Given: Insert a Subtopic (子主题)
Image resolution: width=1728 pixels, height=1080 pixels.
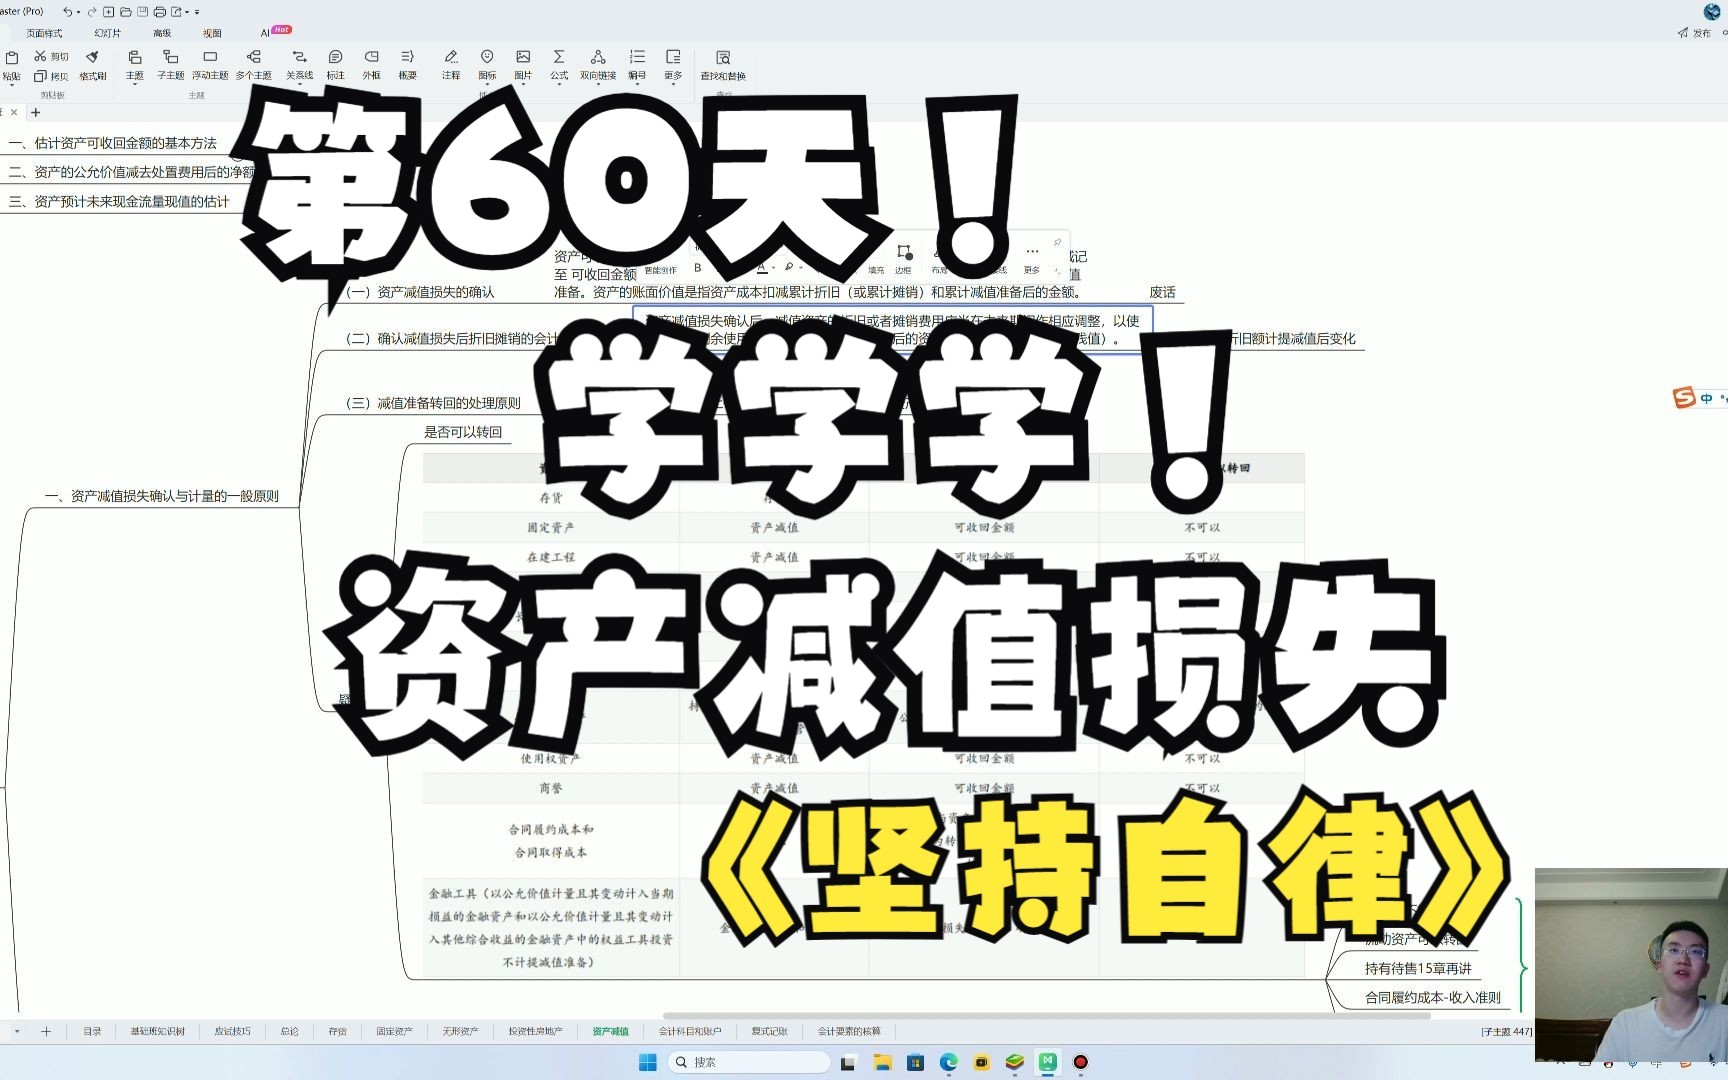Looking at the screenshot, I should 171,64.
